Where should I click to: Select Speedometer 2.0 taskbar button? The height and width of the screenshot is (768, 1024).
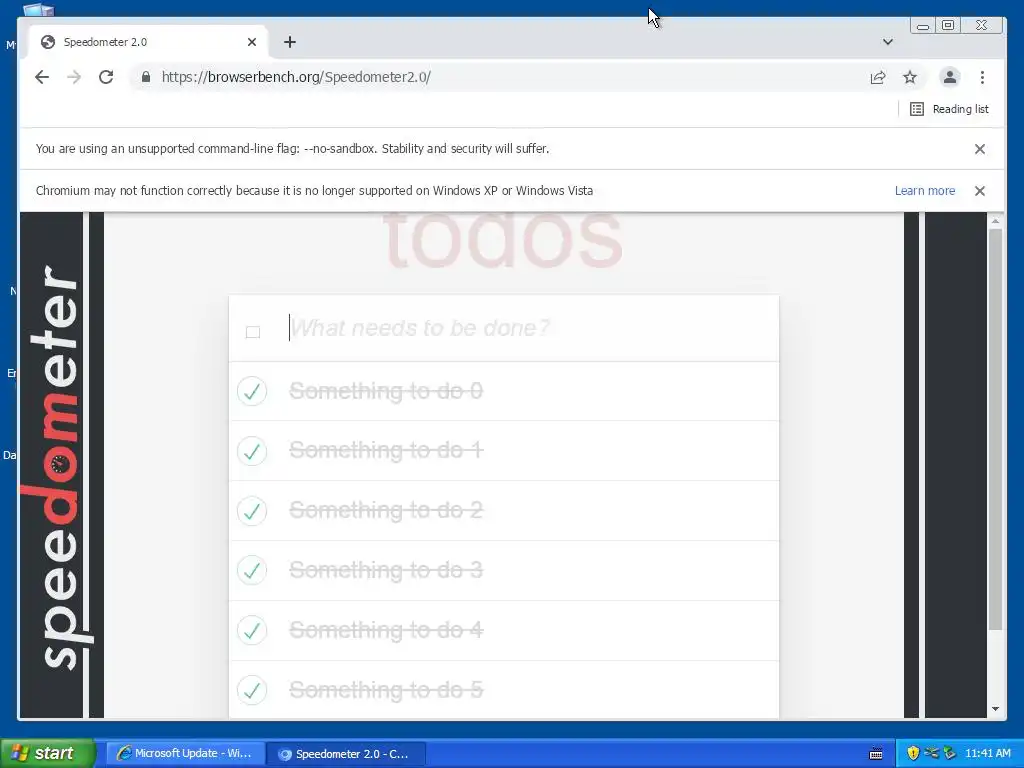coord(347,754)
